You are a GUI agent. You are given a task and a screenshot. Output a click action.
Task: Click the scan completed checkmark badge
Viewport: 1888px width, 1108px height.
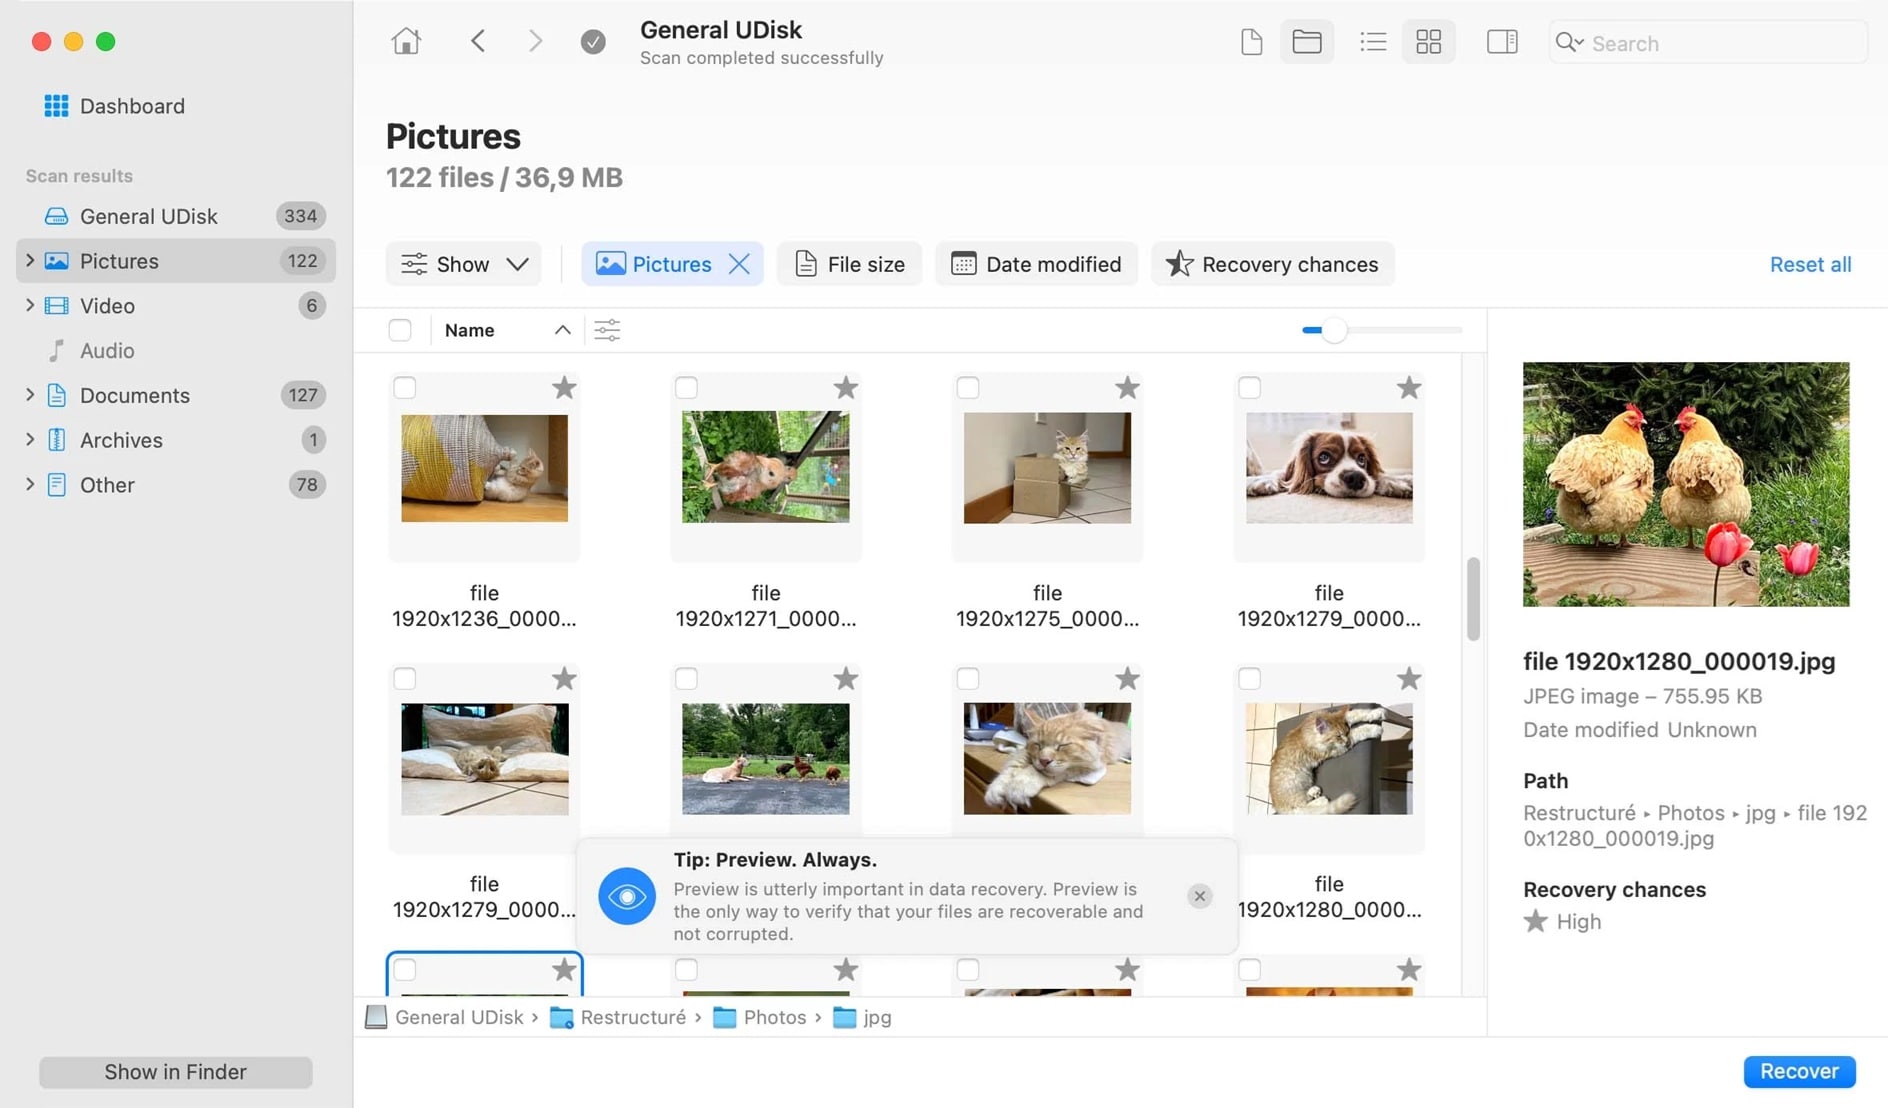tap(593, 42)
